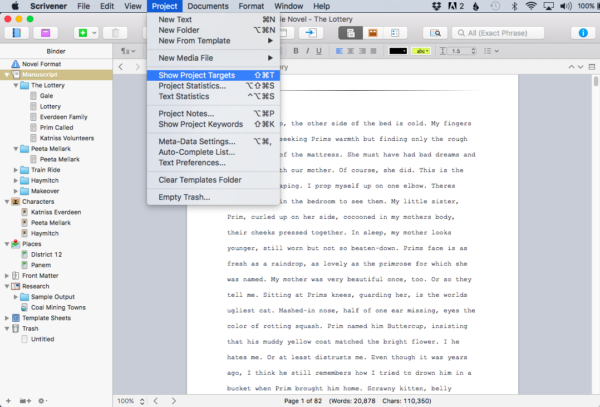Image resolution: width=600 pixels, height=407 pixels.
Task: Switch to Corkboard view mode
Action: click(373, 33)
